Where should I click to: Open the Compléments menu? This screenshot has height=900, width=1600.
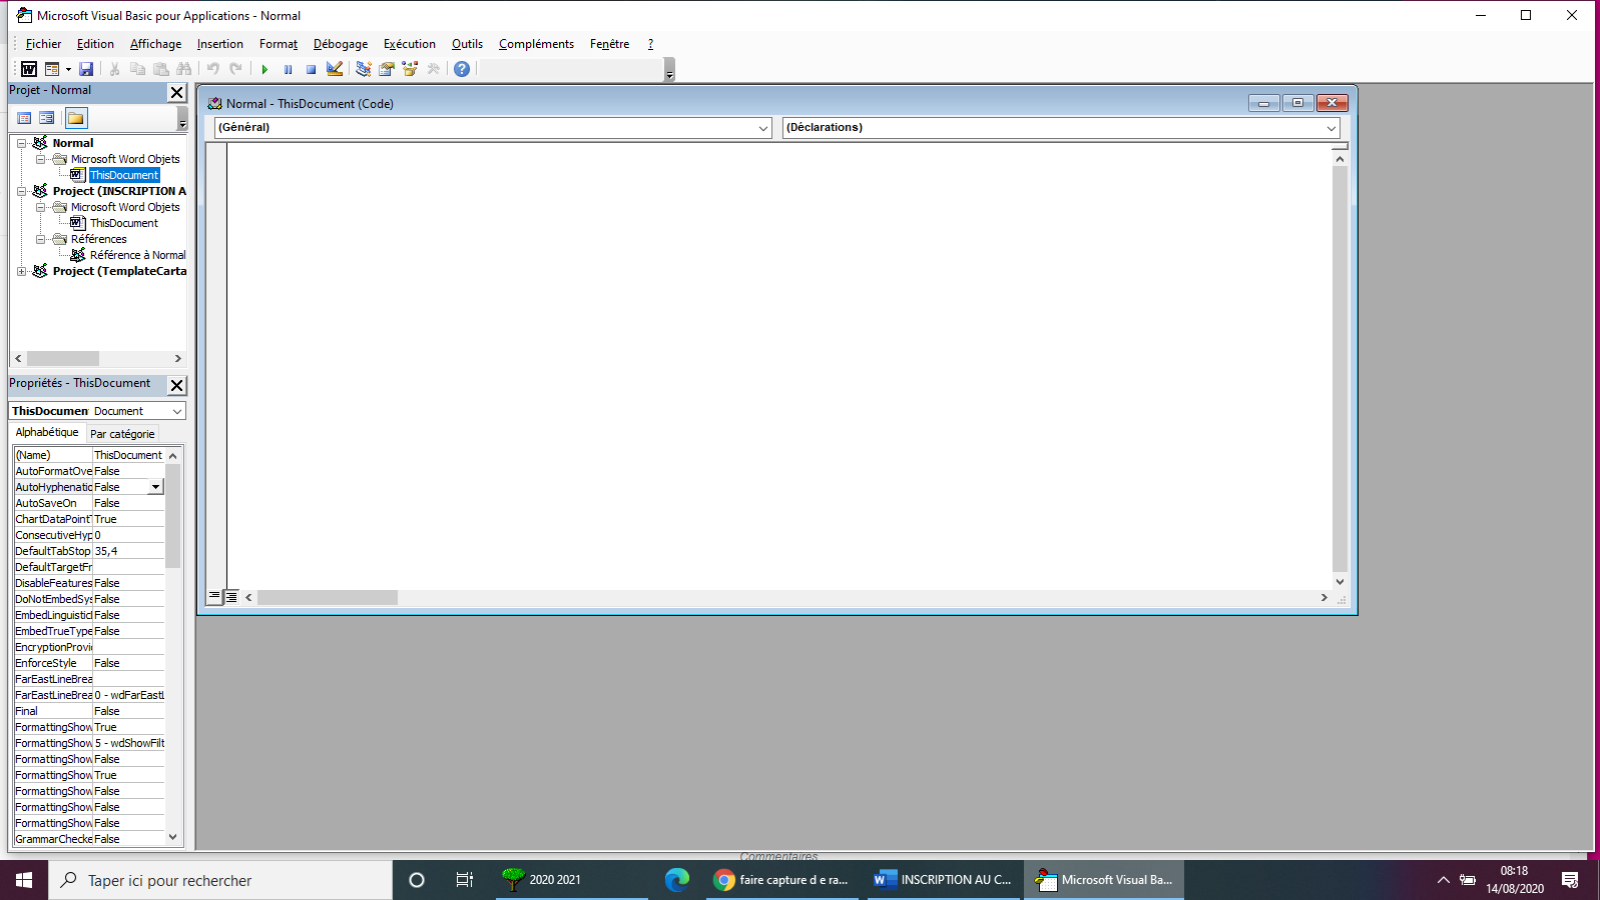[x=536, y=44]
